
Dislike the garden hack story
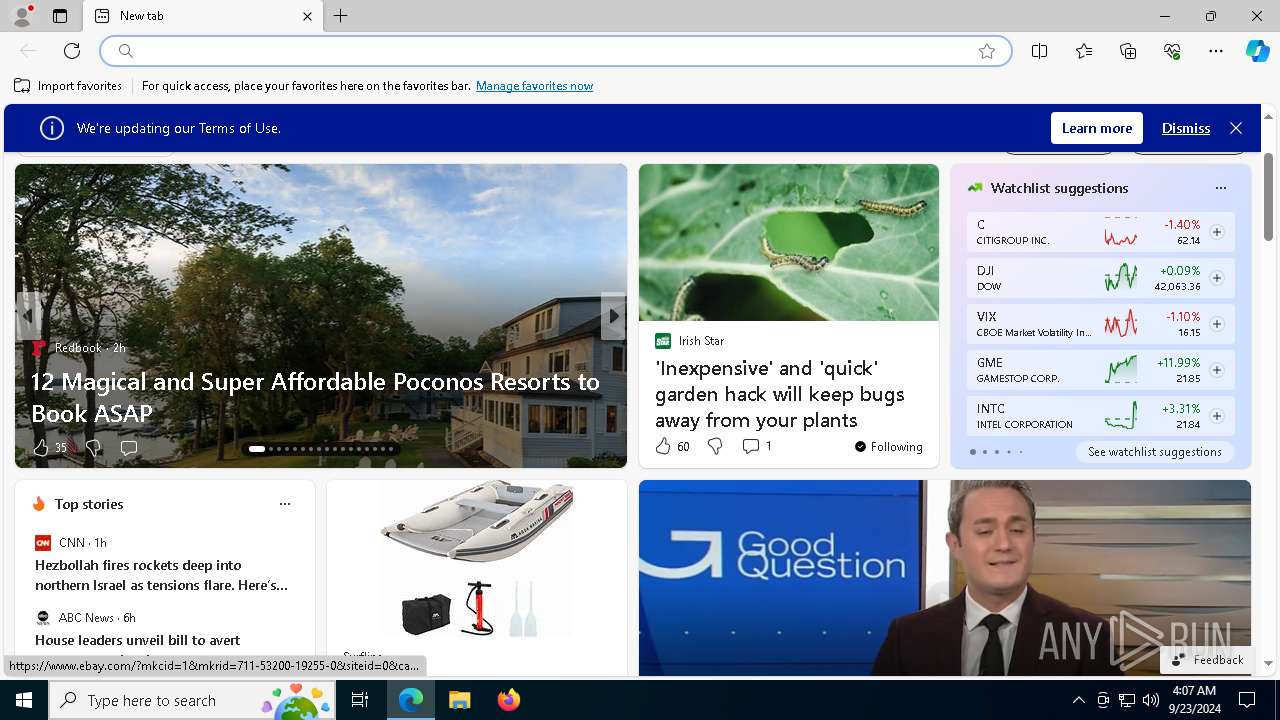click(x=715, y=446)
